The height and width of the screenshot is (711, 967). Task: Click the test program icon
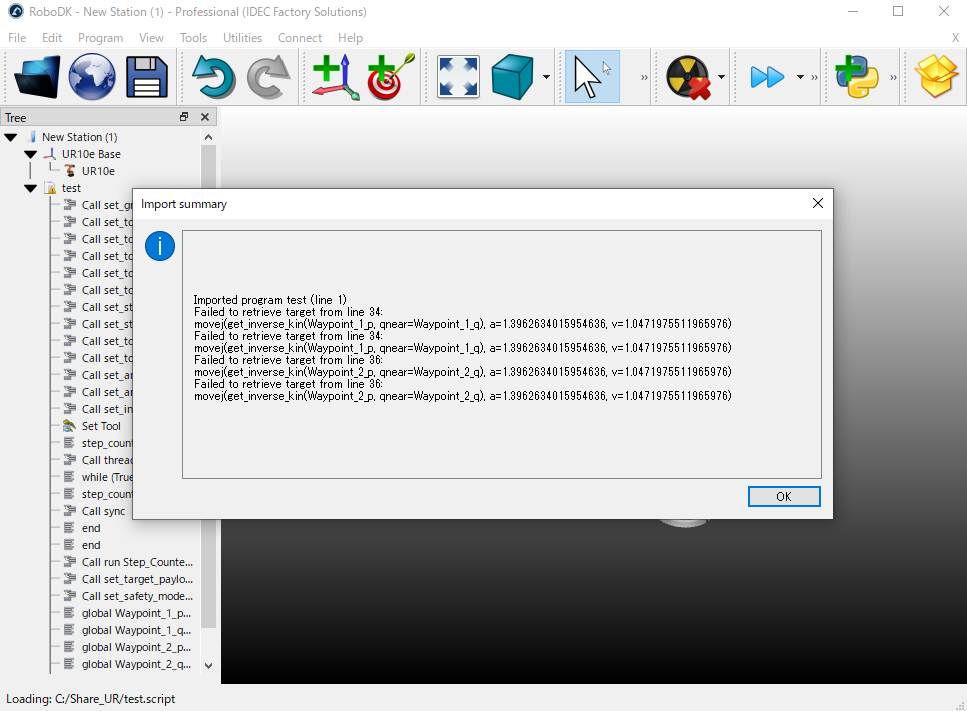pos(51,188)
